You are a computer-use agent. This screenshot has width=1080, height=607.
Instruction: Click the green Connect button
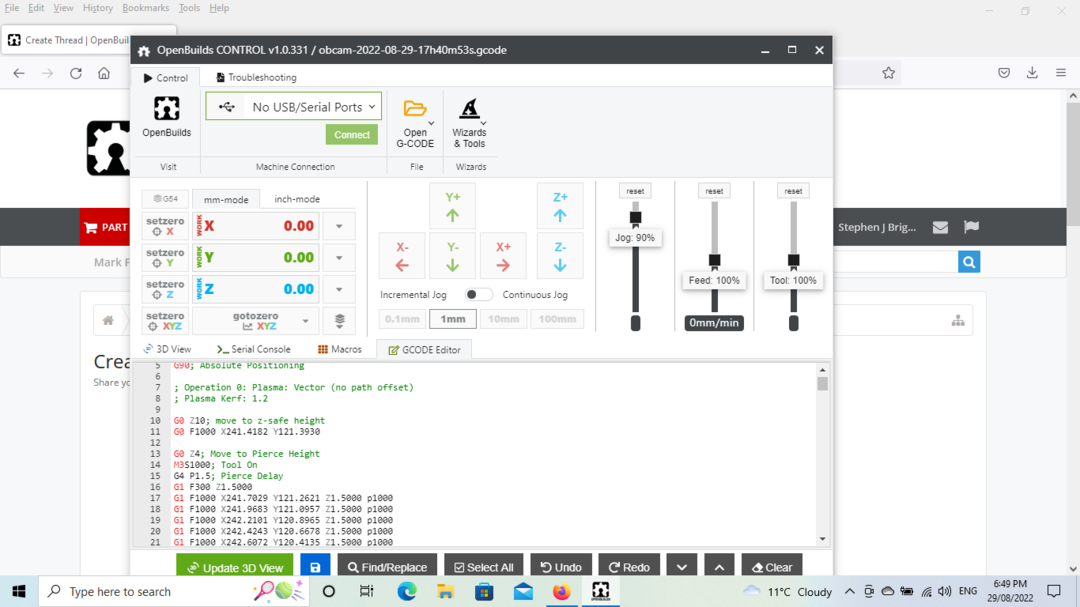coord(352,135)
